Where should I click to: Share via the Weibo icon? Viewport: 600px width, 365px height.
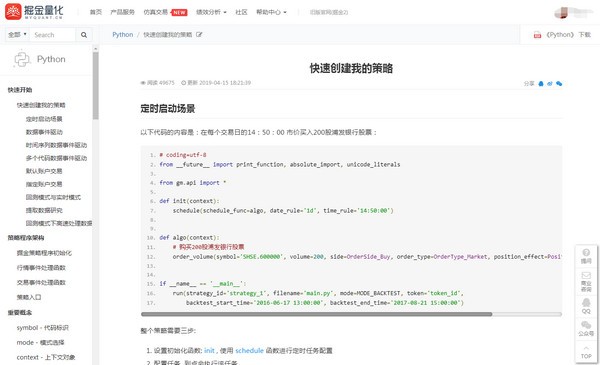[x=549, y=83]
